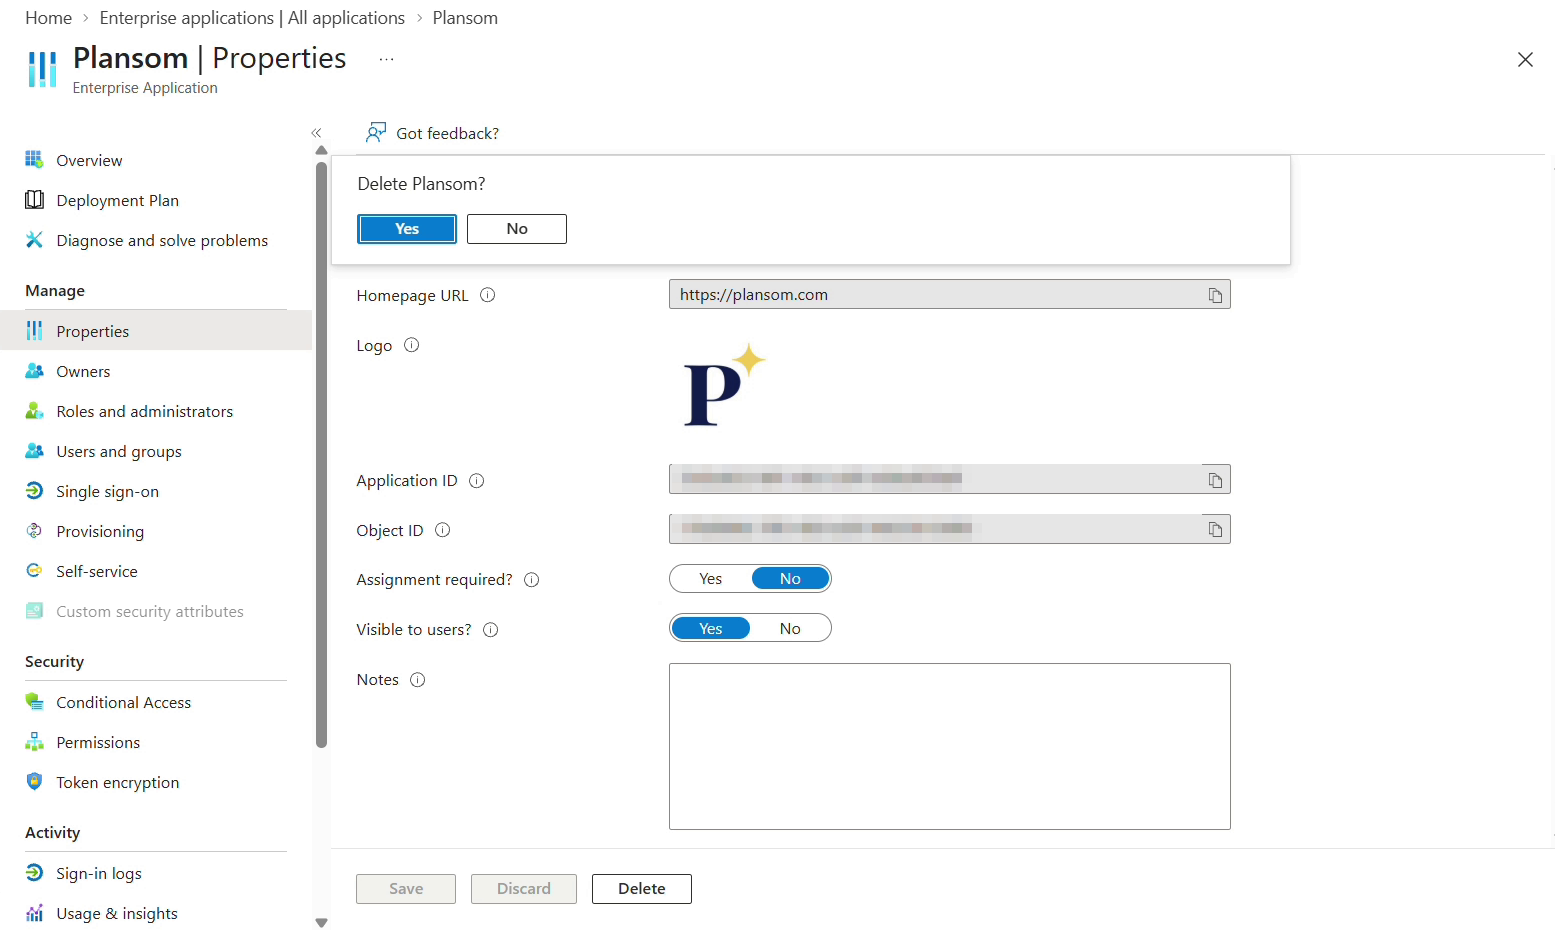This screenshot has height=930, width=1555.
Task: Show info tooltip for Visible to users
Action: 491,630
